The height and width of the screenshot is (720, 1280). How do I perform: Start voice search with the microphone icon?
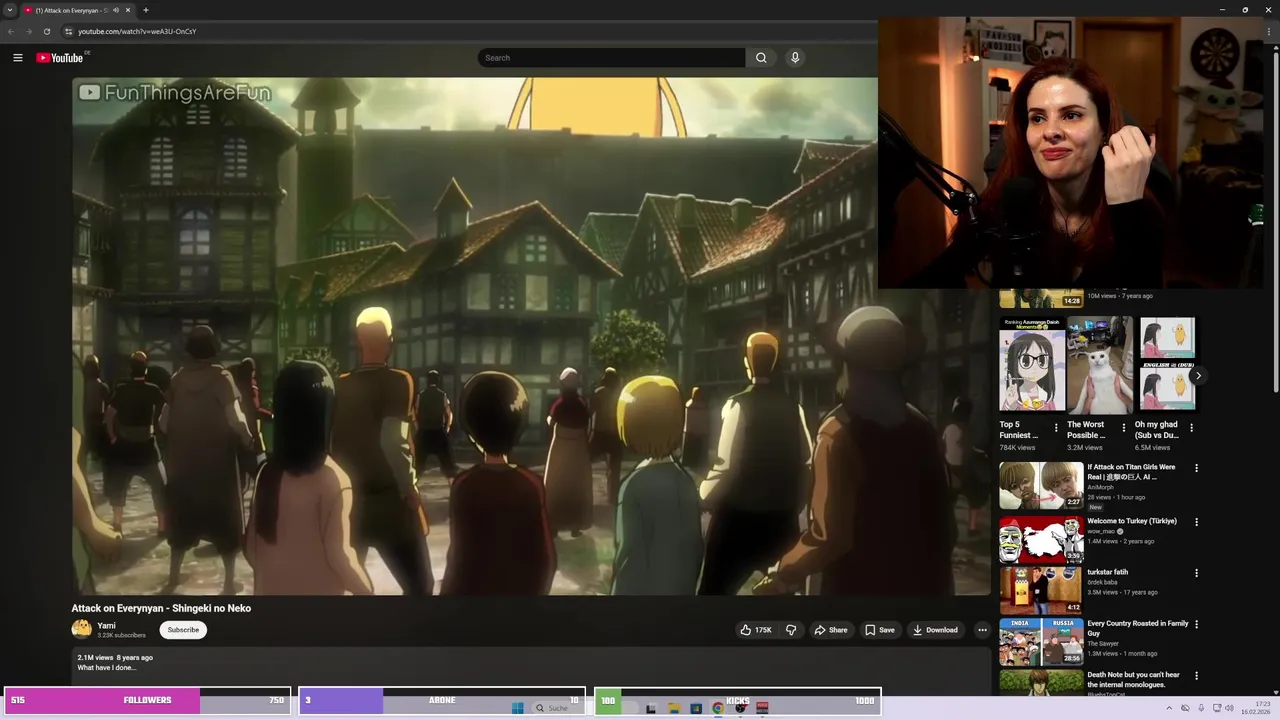click(x=795, y=58)
